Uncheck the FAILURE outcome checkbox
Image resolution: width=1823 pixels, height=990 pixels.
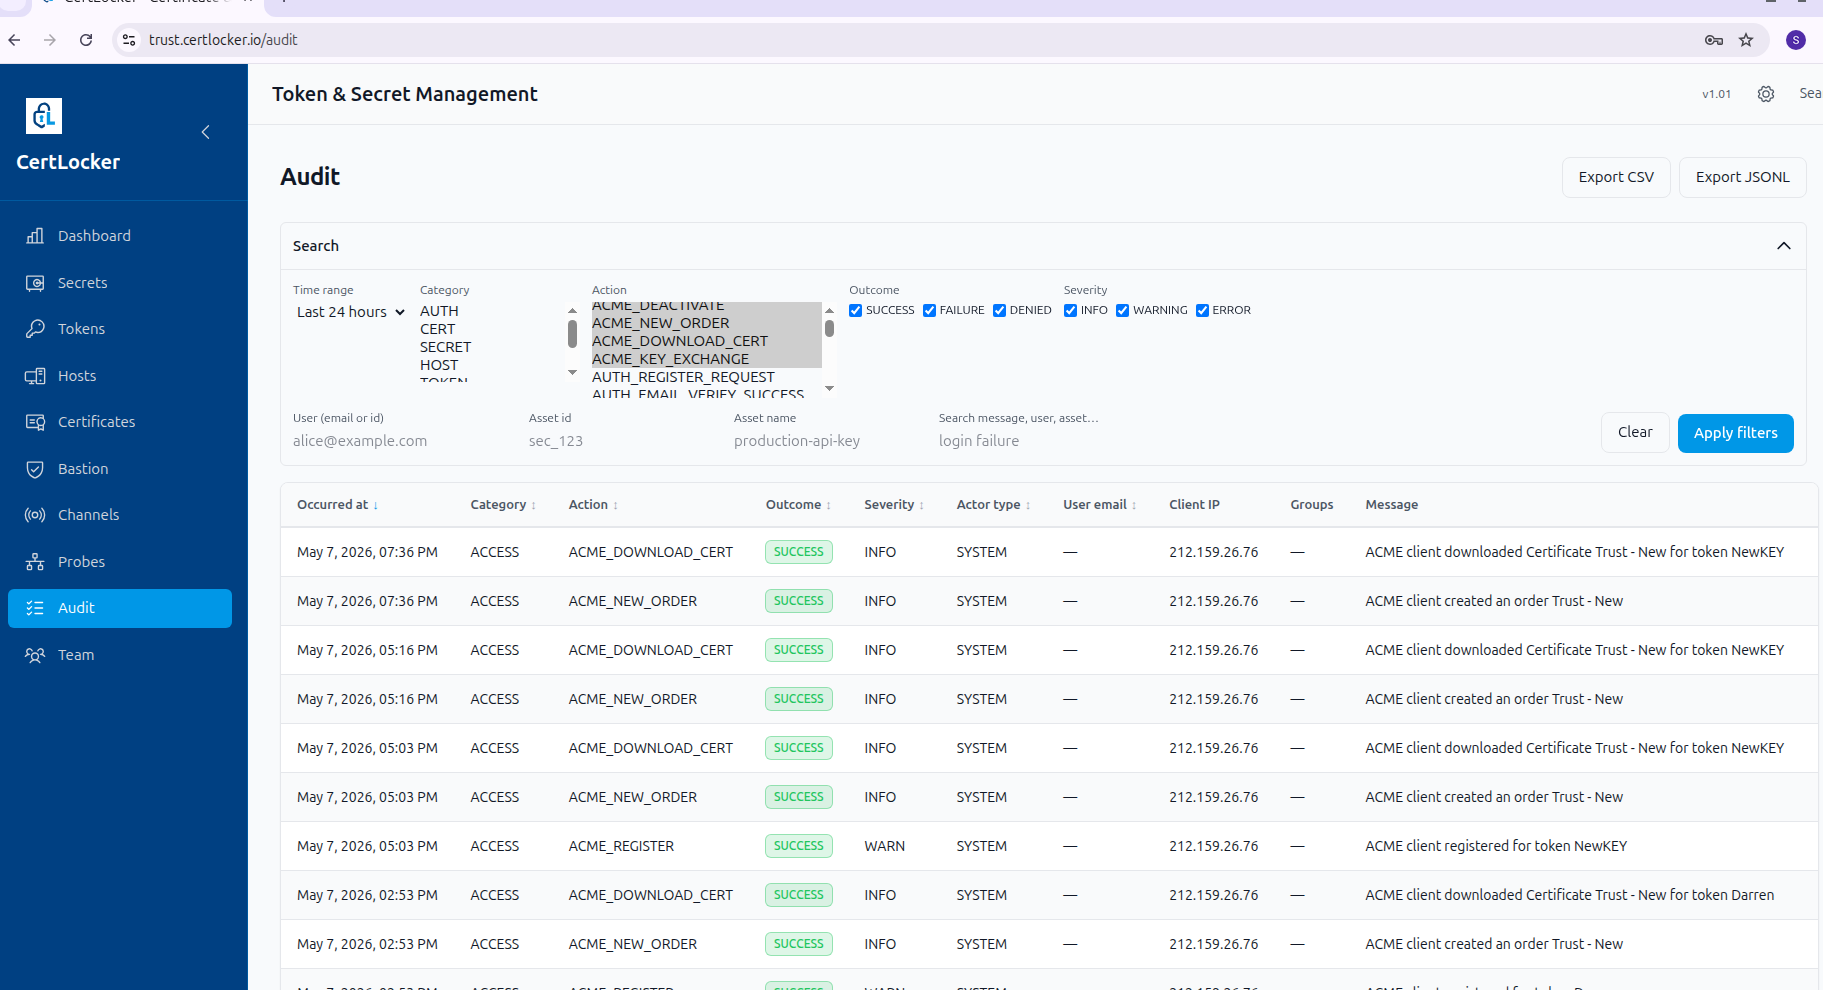point(930,310)
